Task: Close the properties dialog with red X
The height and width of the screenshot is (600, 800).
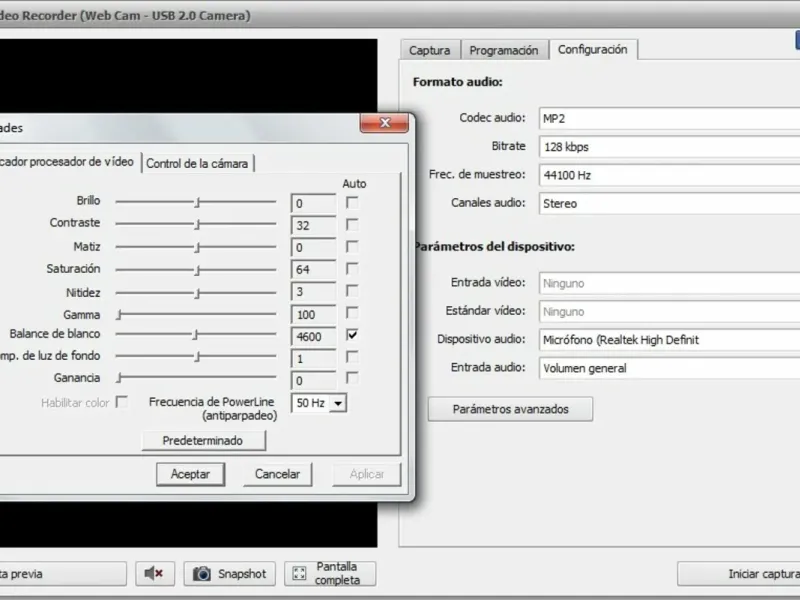Action: coord(384,123)
